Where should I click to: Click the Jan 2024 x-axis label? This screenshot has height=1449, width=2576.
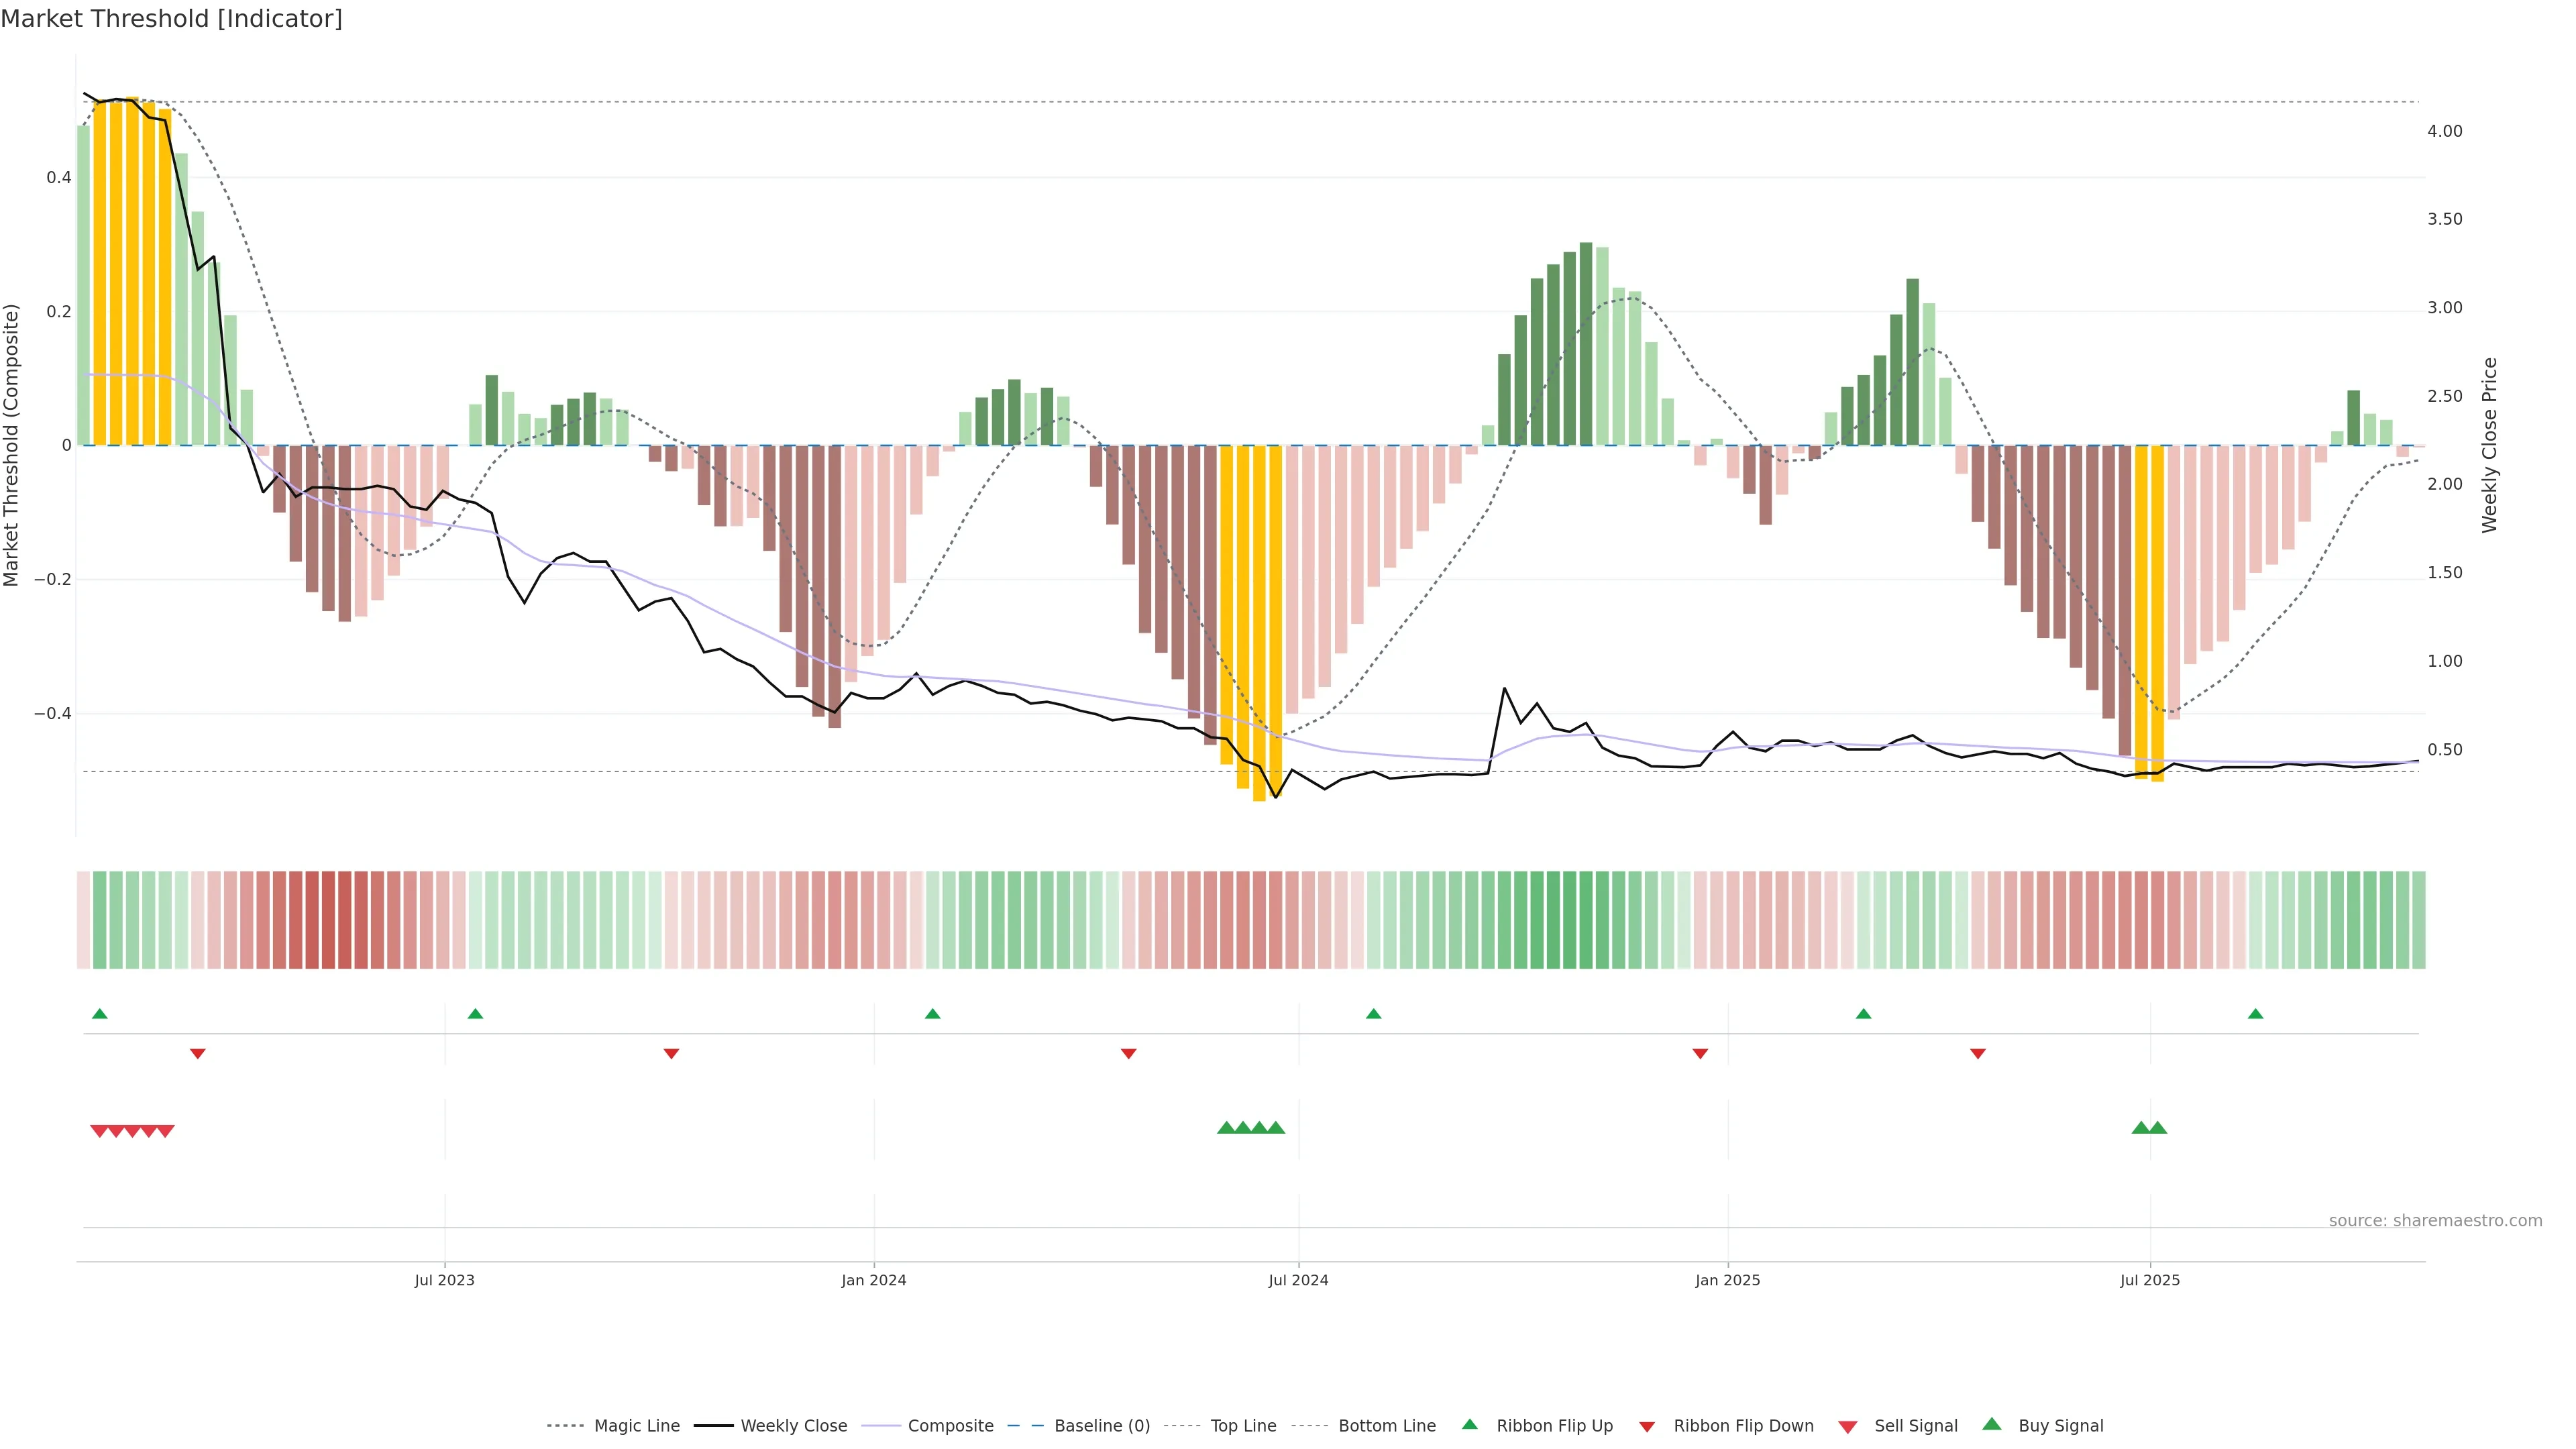point(873,1280)
